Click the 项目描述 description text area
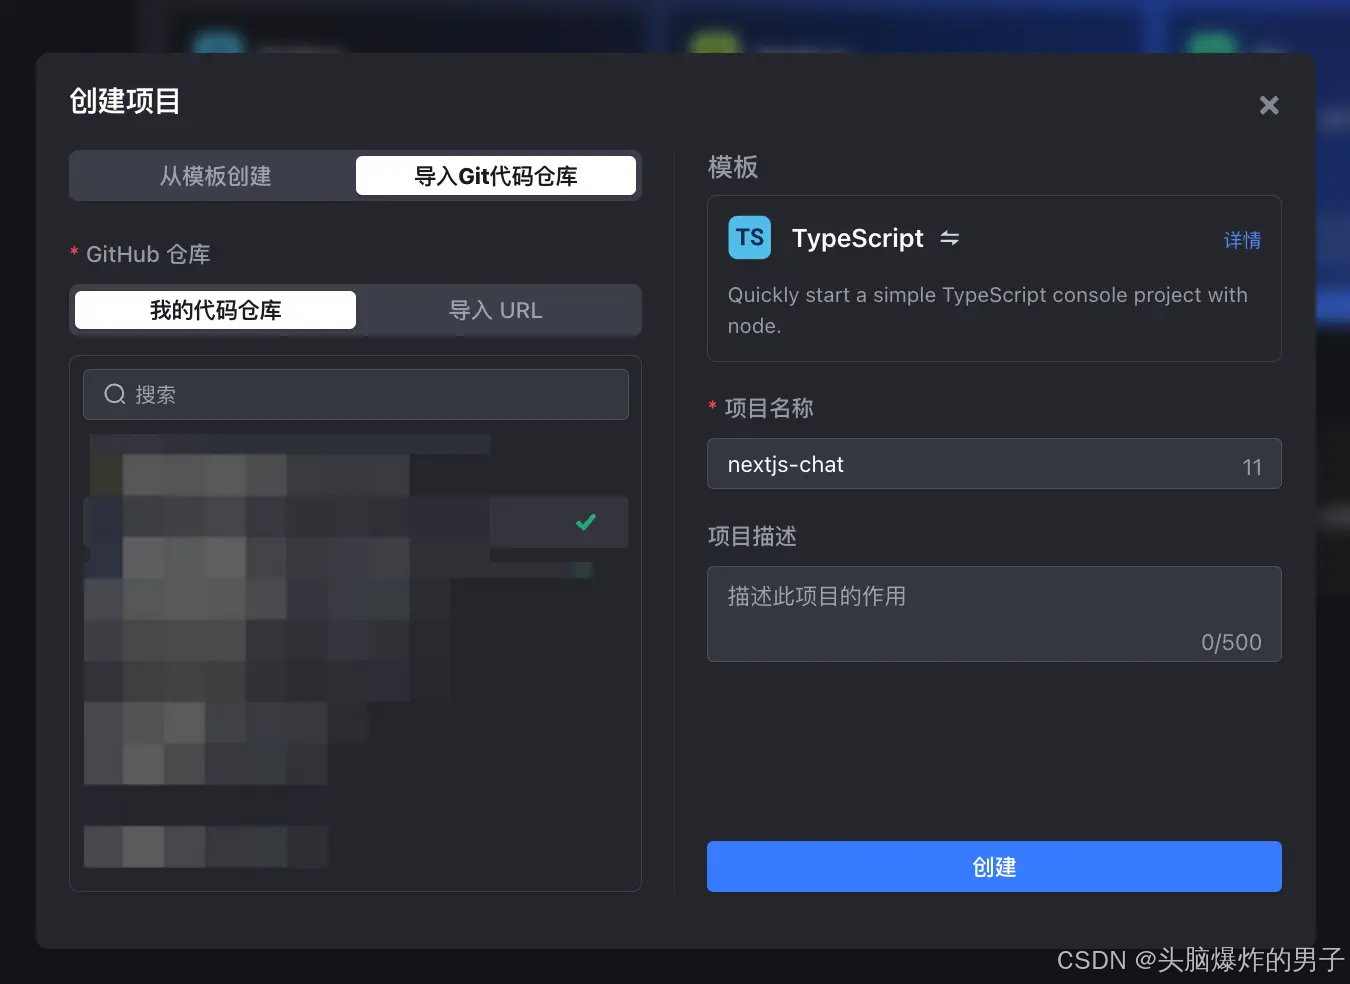Screen dimensions: 1350x984 tap(994, 614)
